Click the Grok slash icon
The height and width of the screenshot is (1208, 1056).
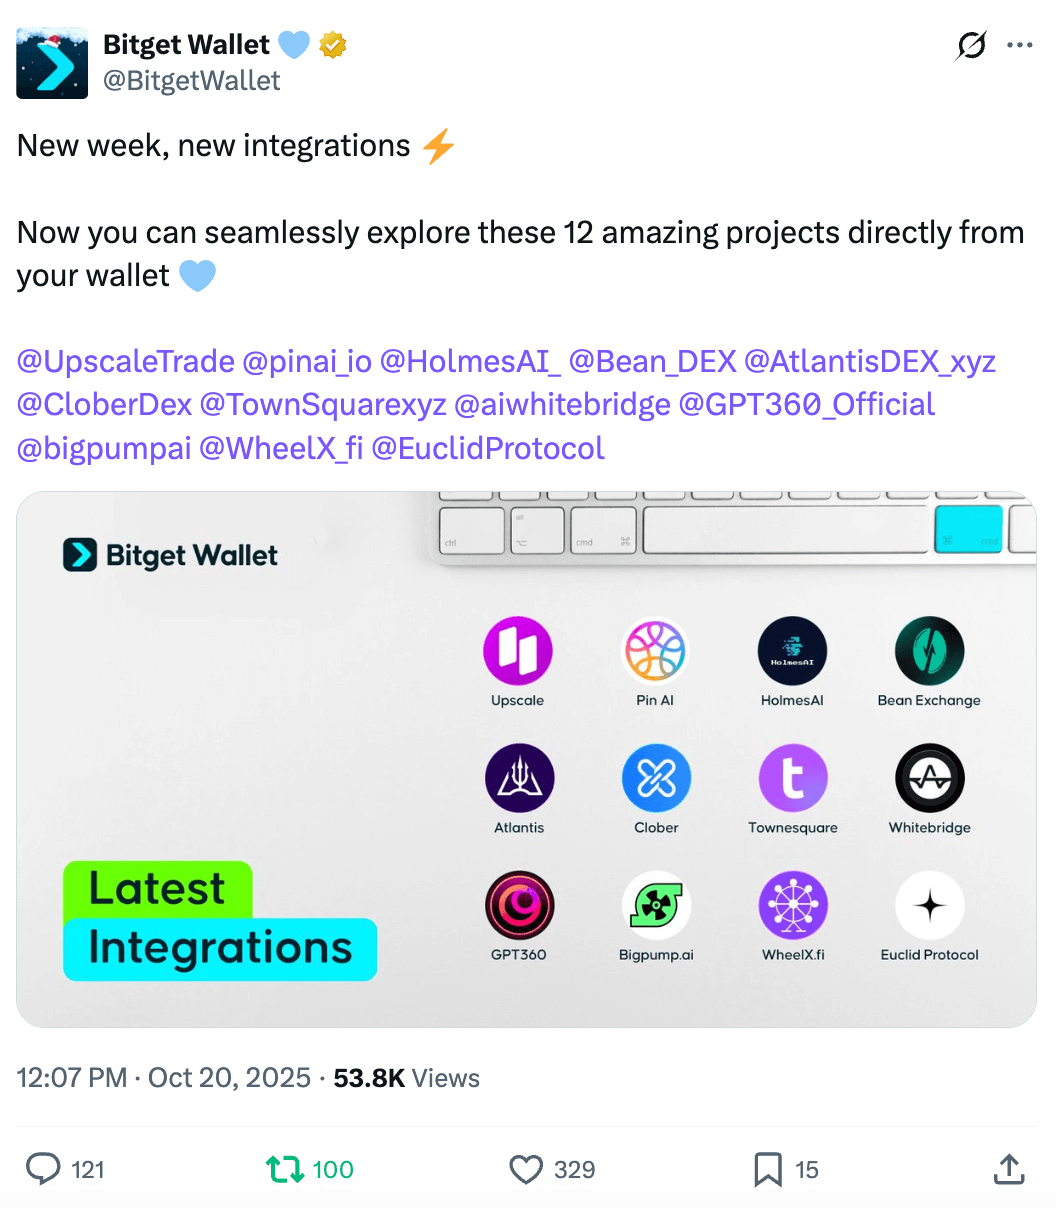(971, 46)
